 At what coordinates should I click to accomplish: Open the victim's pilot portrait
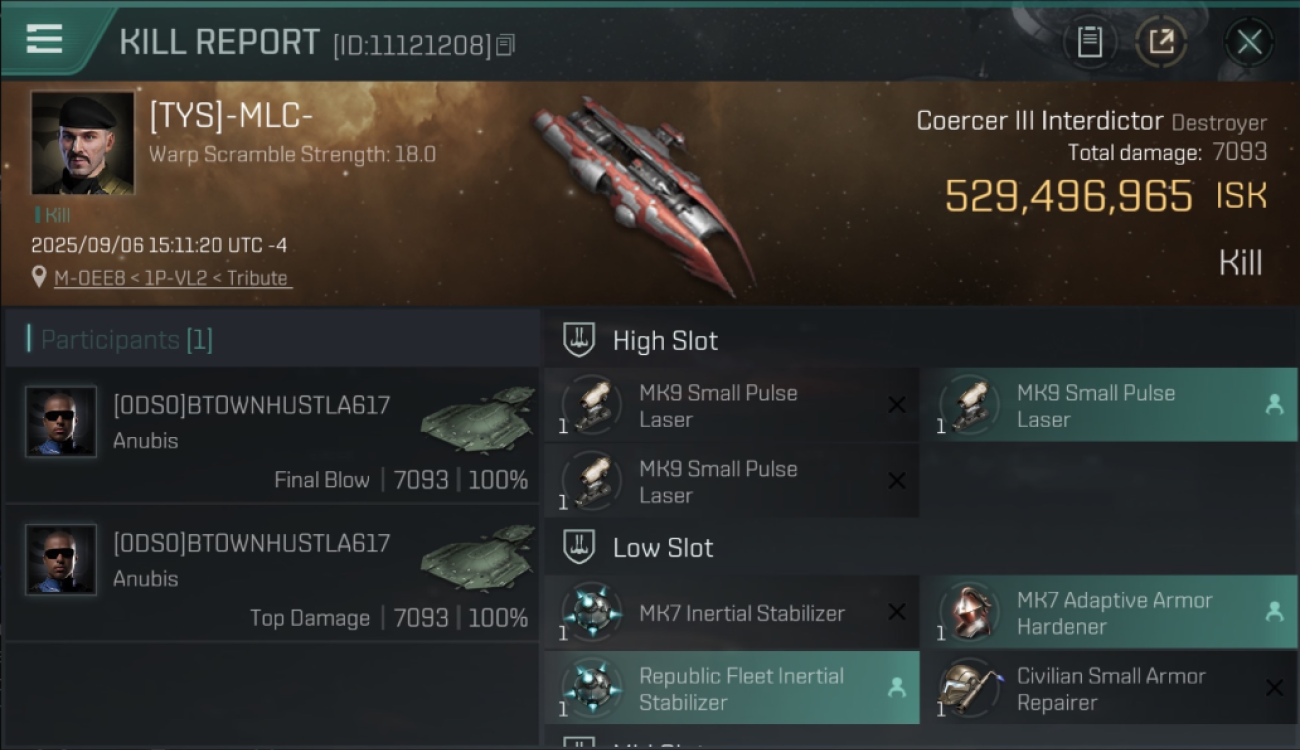82,143
